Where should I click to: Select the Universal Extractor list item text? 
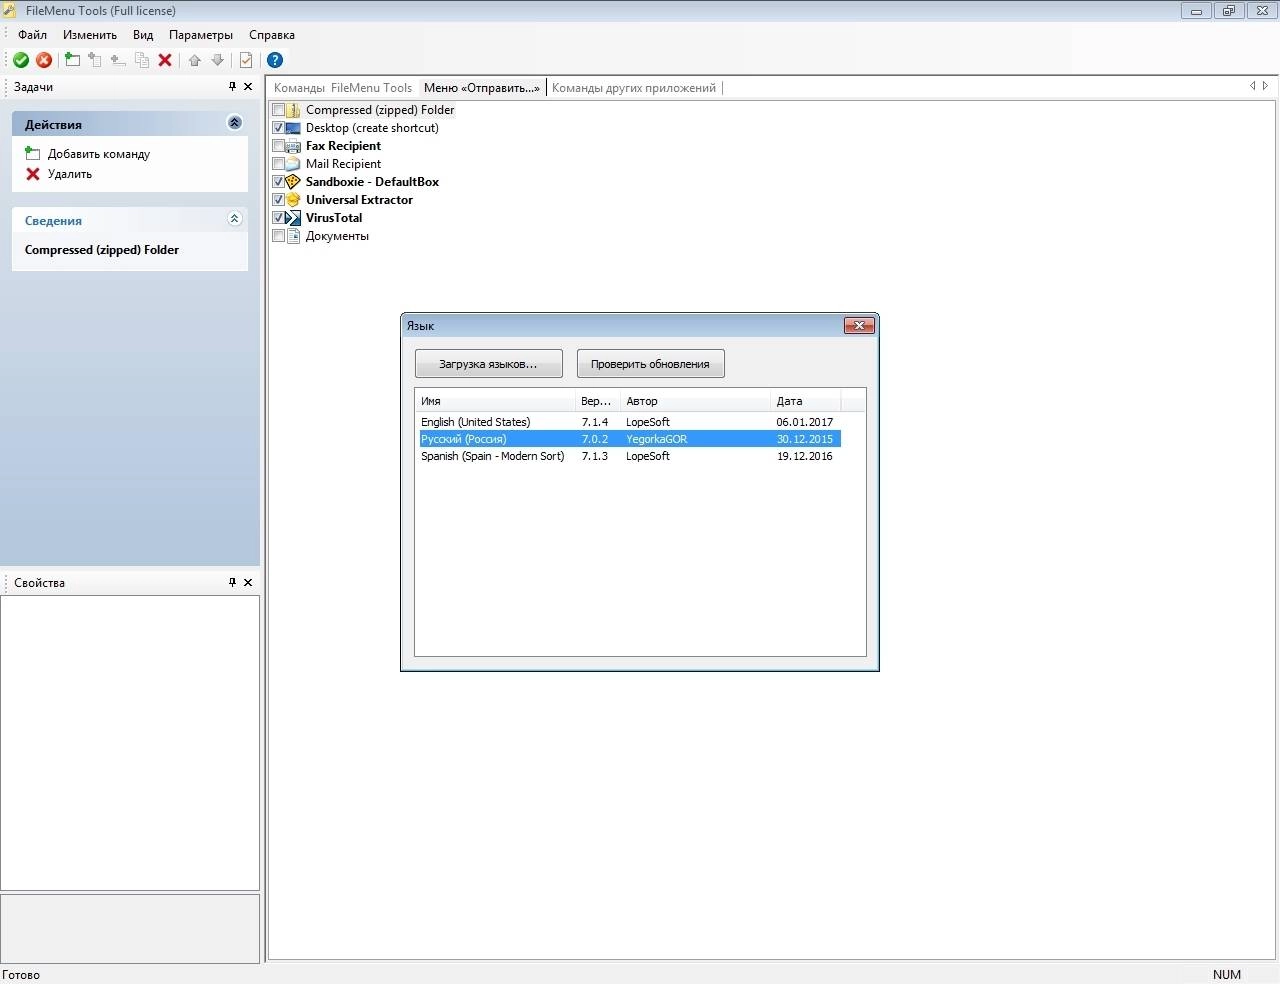[x=359, y=200]
